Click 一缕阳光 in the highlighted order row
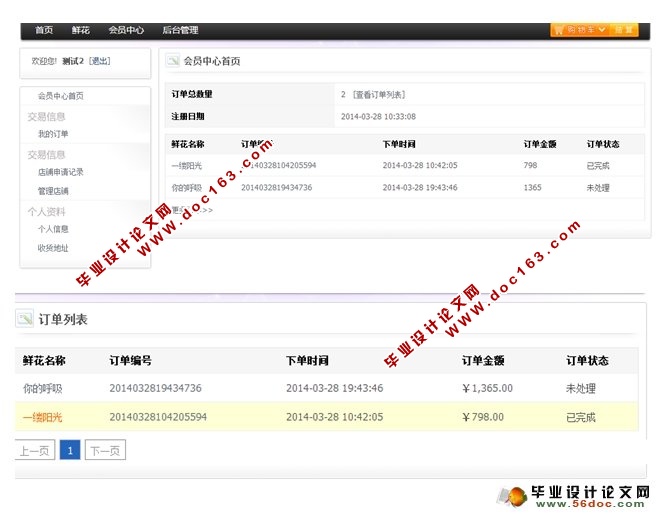 (x=43, y=417)
